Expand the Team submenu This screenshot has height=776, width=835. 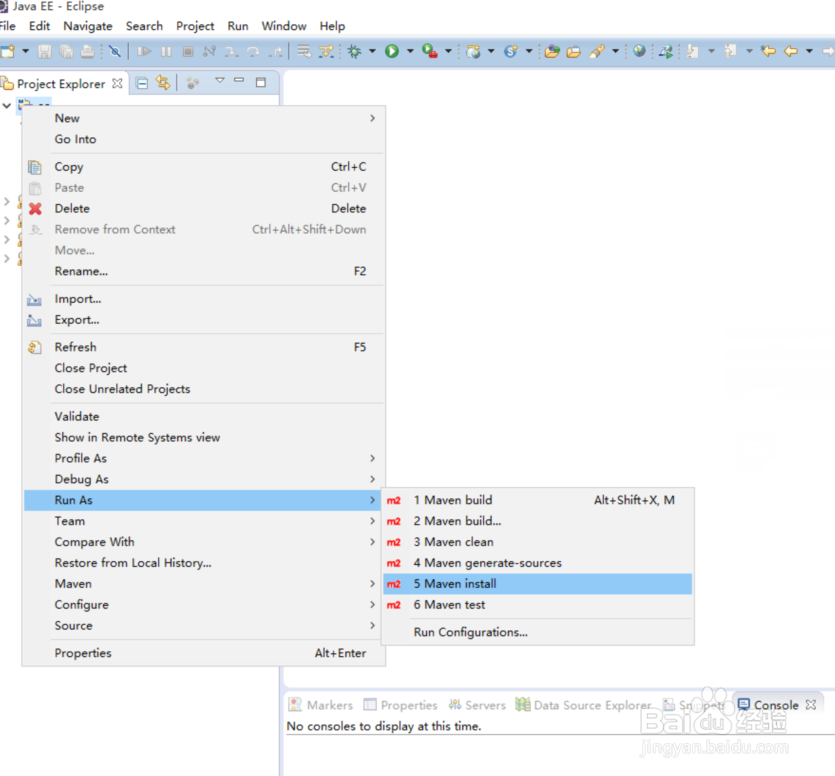(x=203, y=521)
